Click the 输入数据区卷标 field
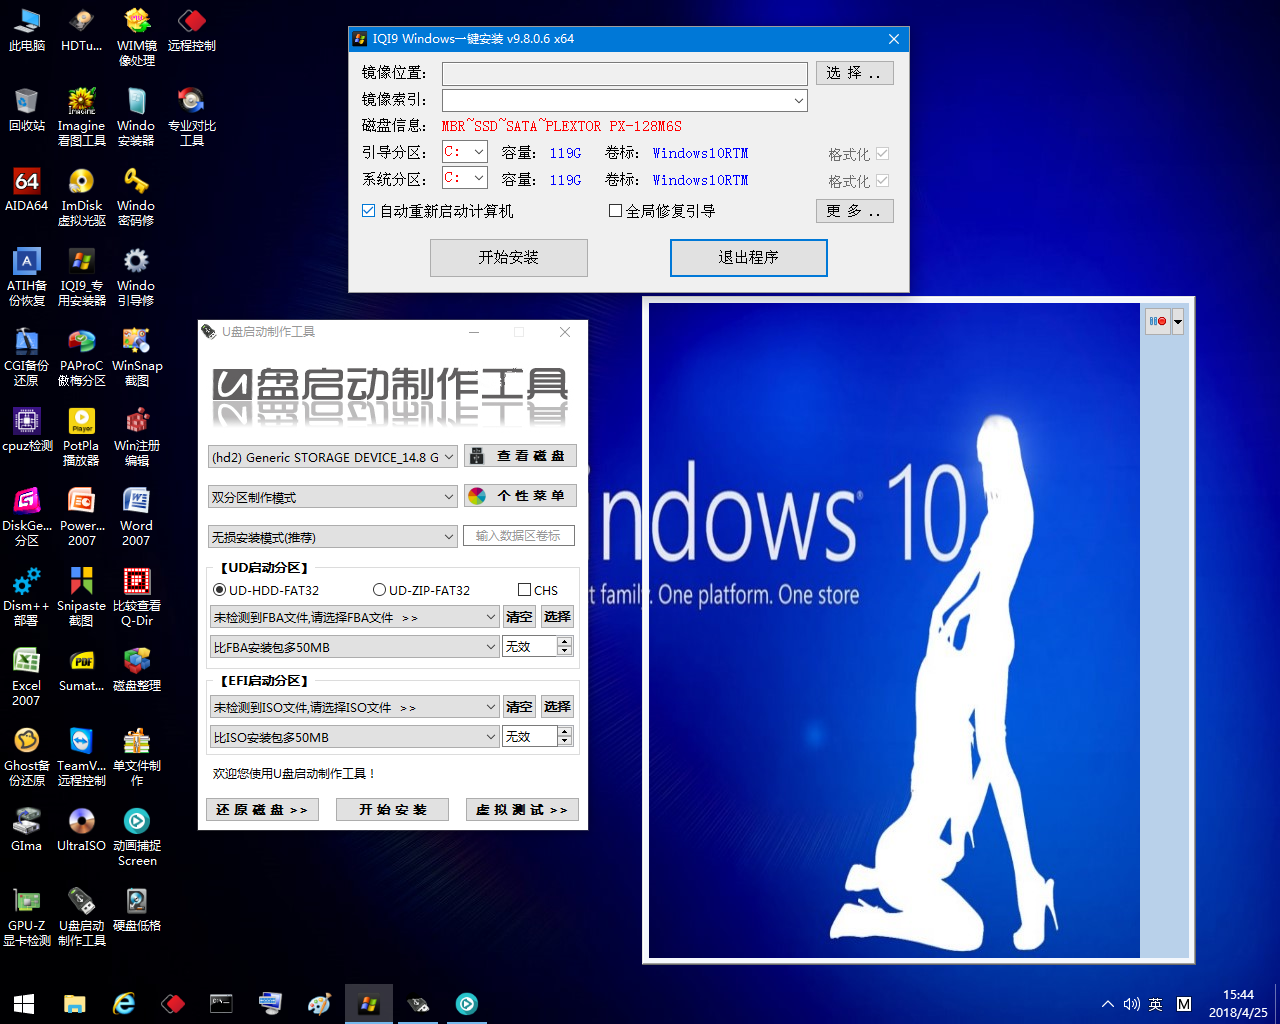 [x=519, y=536]
